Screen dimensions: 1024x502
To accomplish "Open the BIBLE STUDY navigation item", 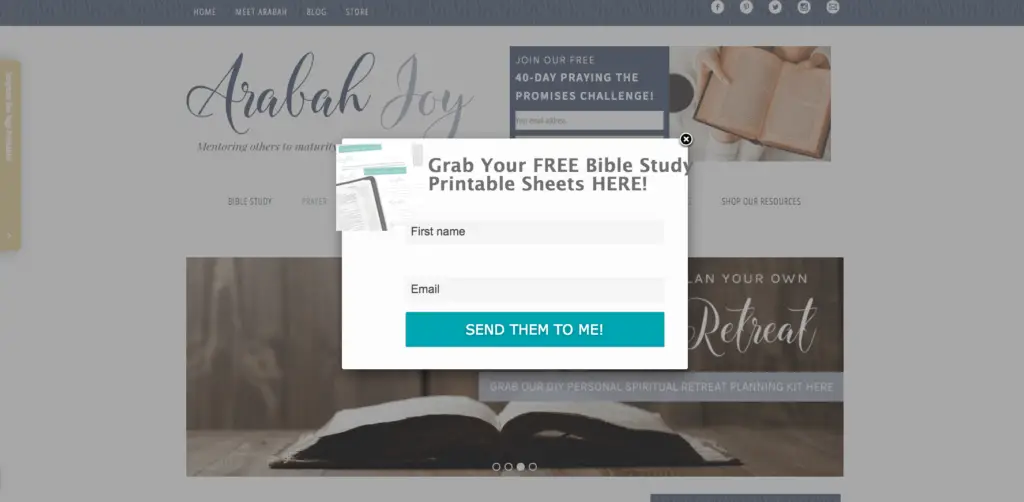I will click(249, 201).
